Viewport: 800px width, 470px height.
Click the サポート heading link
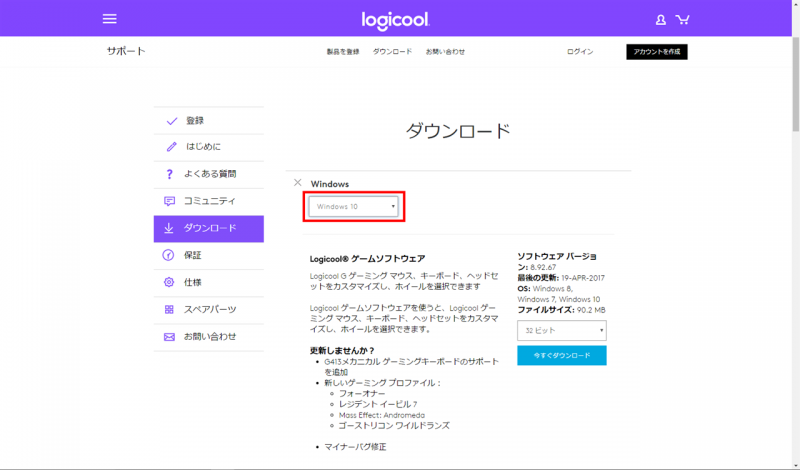tap(126, 51)
